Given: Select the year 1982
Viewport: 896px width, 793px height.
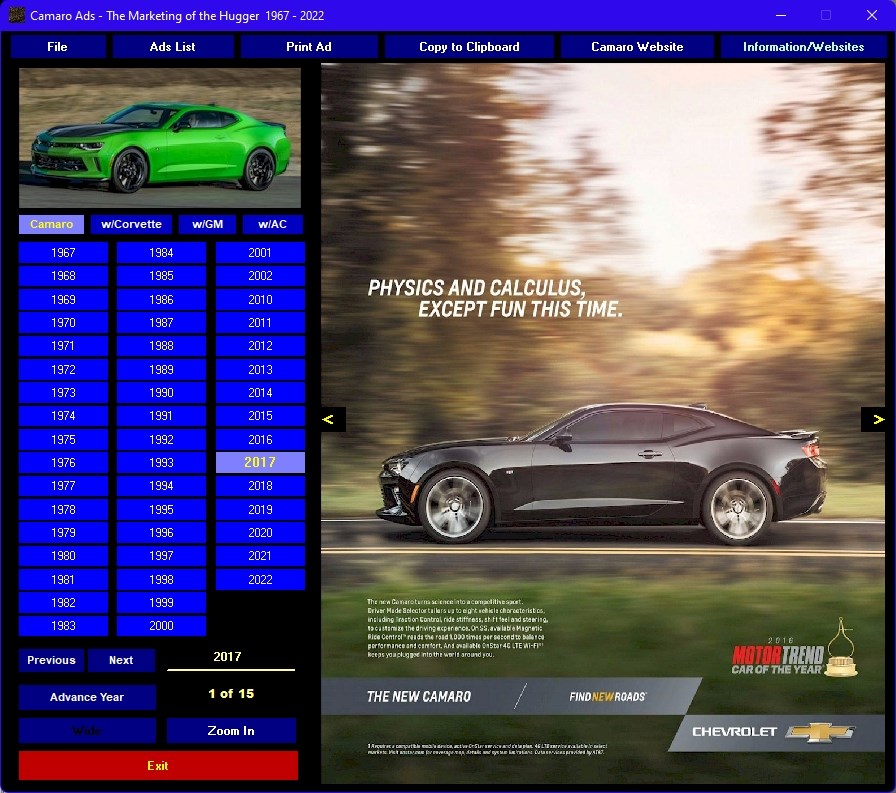Looking at the screenshot, I should (x=63, y=603).
